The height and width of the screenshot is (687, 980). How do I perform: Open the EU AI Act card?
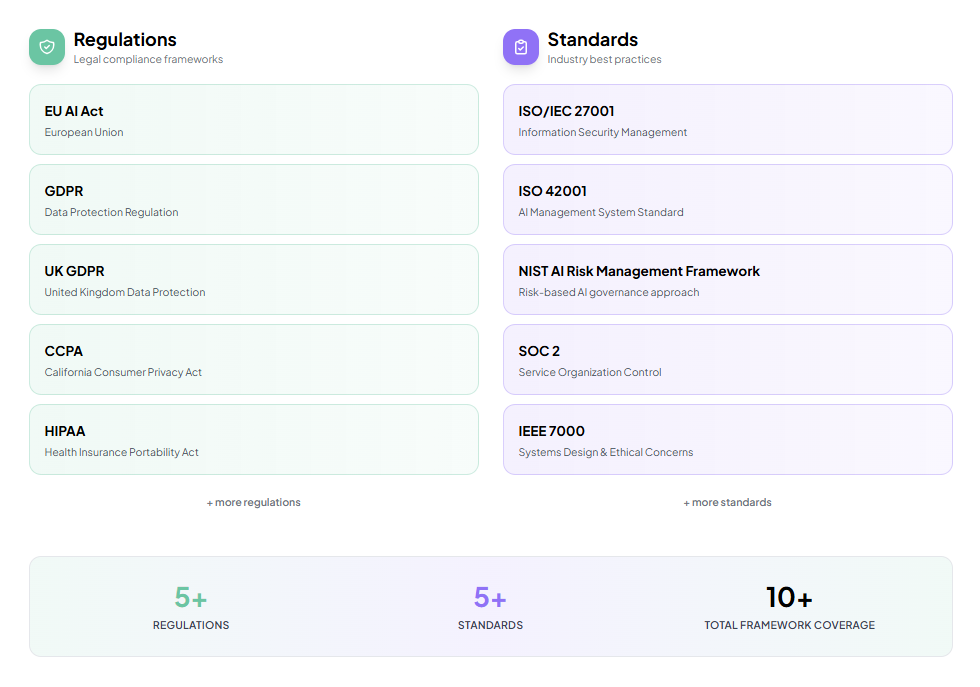click(x=254, y=120)
